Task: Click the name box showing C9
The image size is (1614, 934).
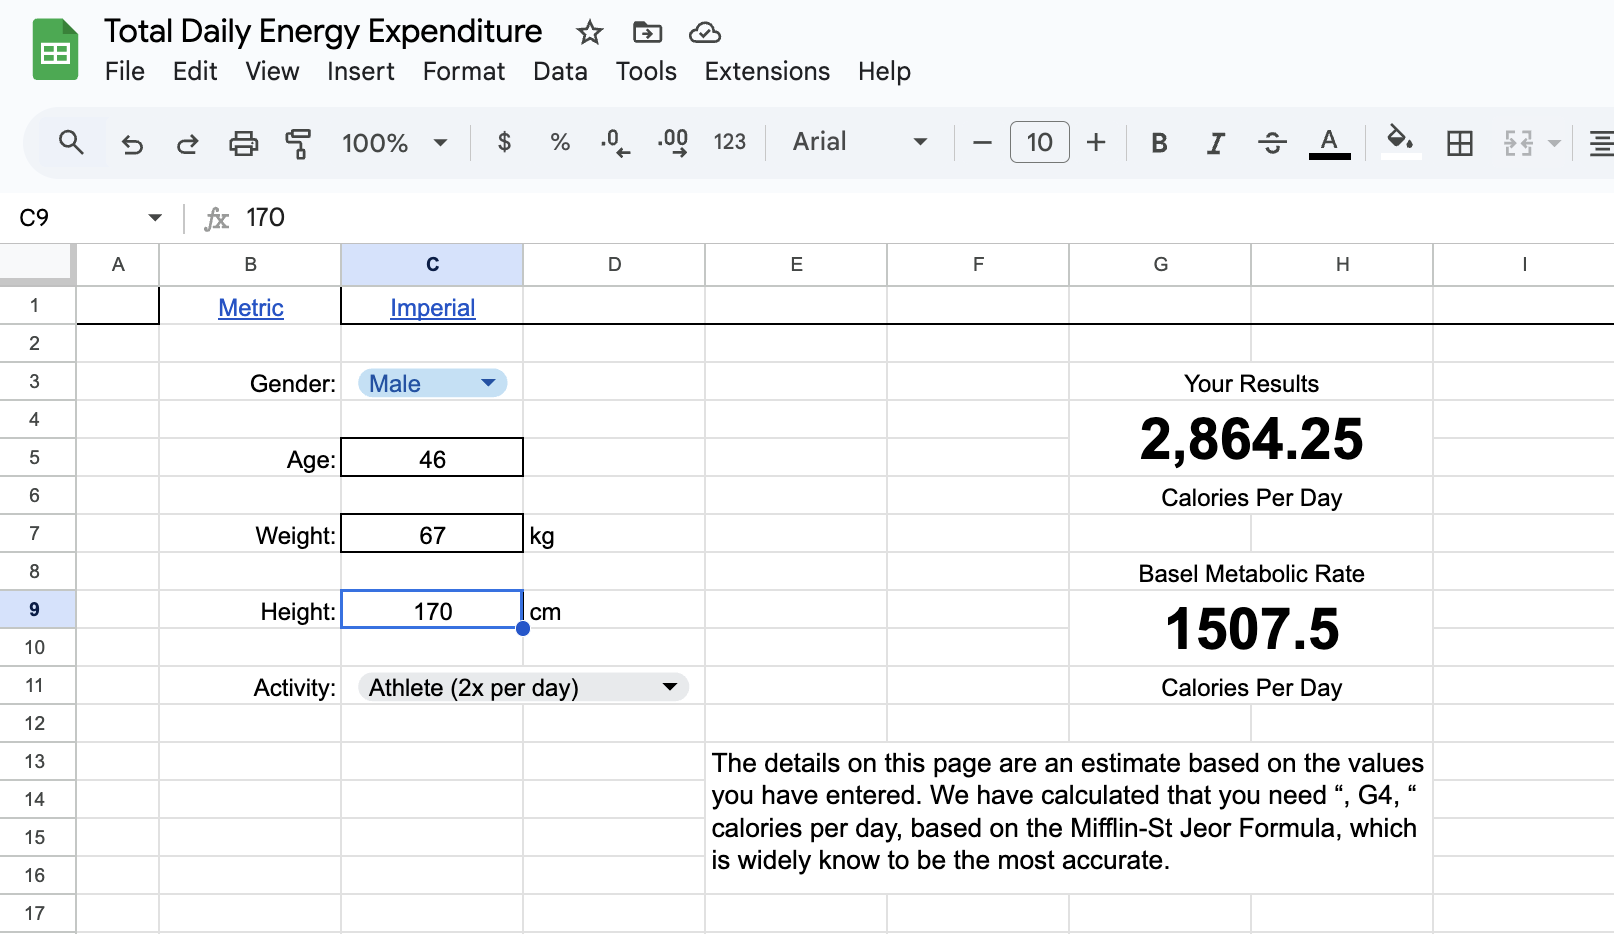Action: tap(76, 218)
